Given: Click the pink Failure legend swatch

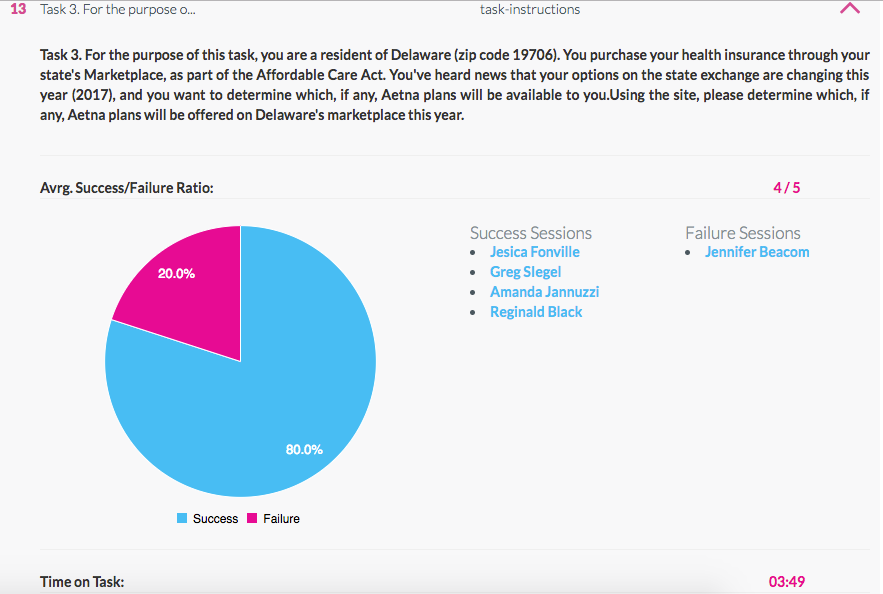Looking at the screenshot, I should [x=252, y=519].
